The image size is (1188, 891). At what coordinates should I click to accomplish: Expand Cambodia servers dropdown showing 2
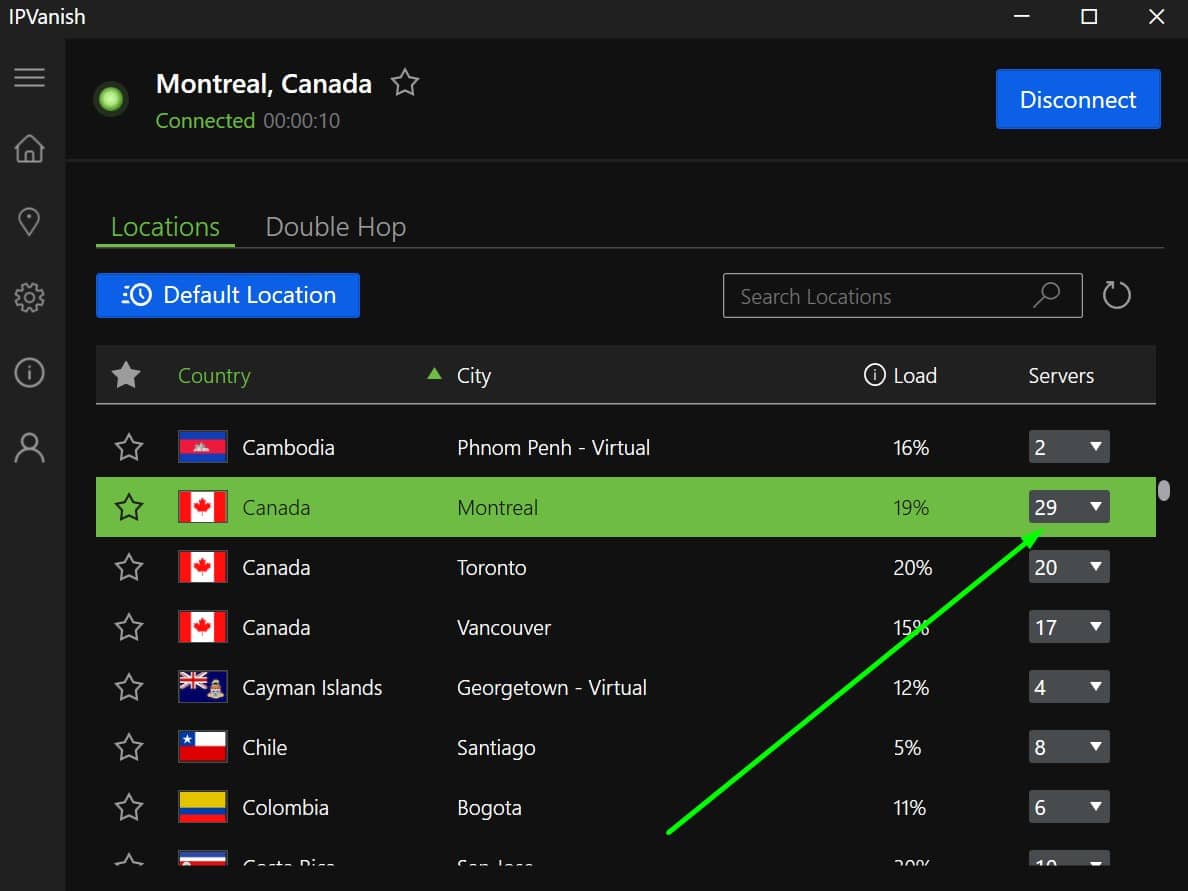click(x=1068, y=446)
